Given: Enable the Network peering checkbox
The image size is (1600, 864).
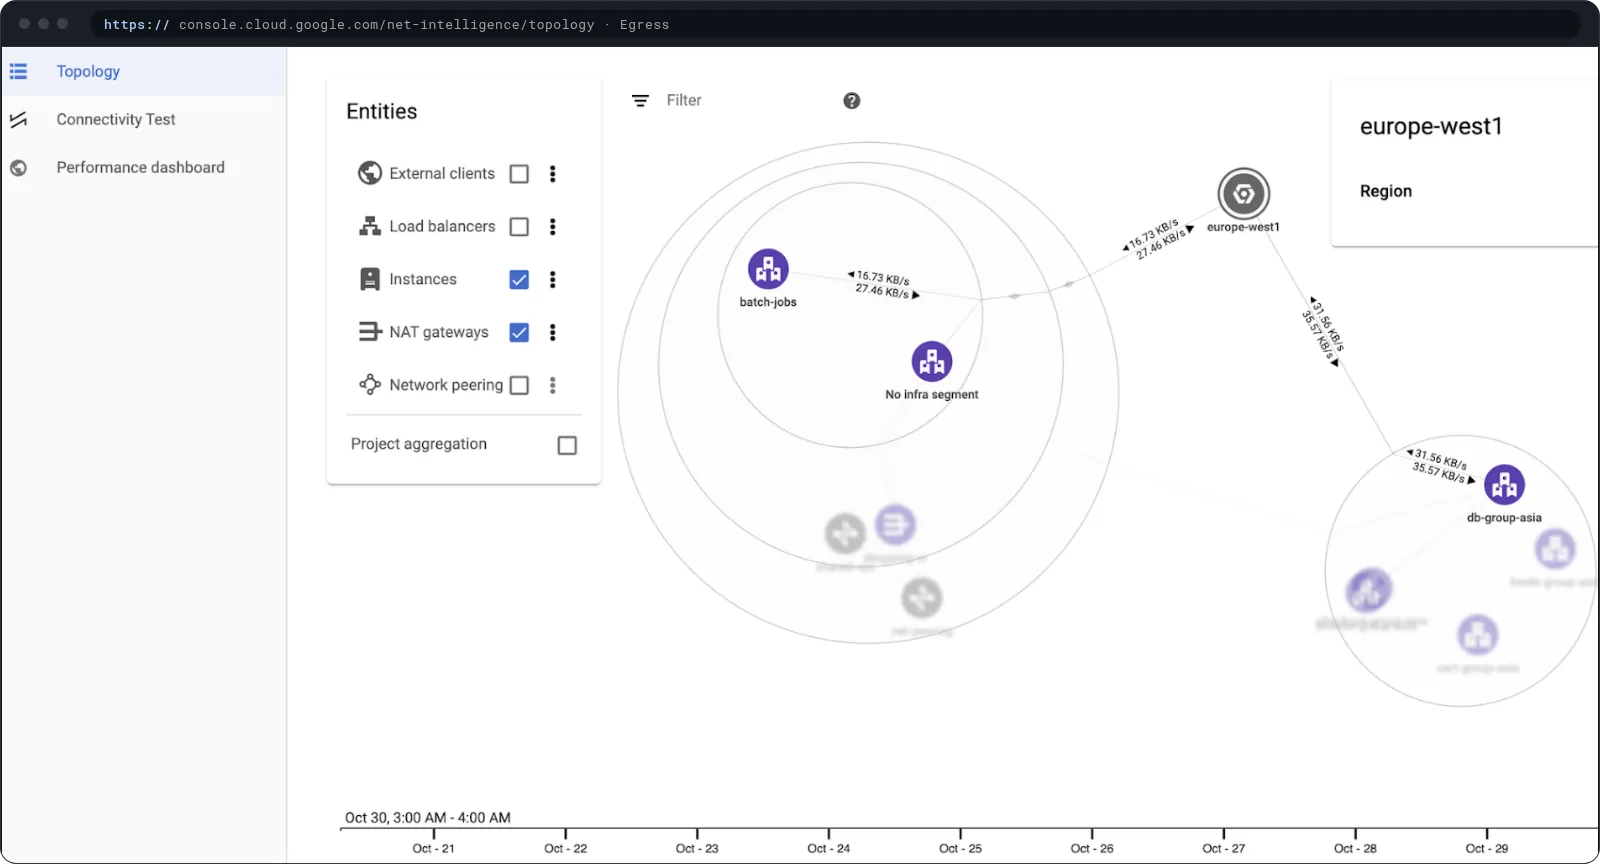Looking at the screenshot, I should point(519,386).
